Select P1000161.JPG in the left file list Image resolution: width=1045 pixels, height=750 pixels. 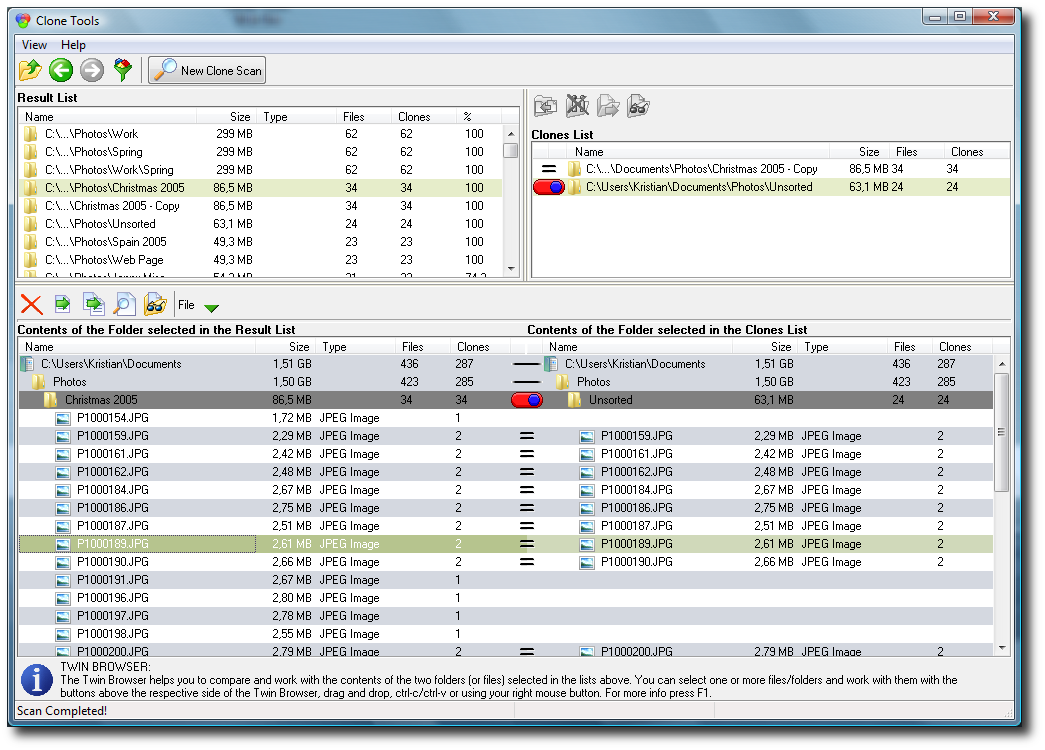pos(112,454)
